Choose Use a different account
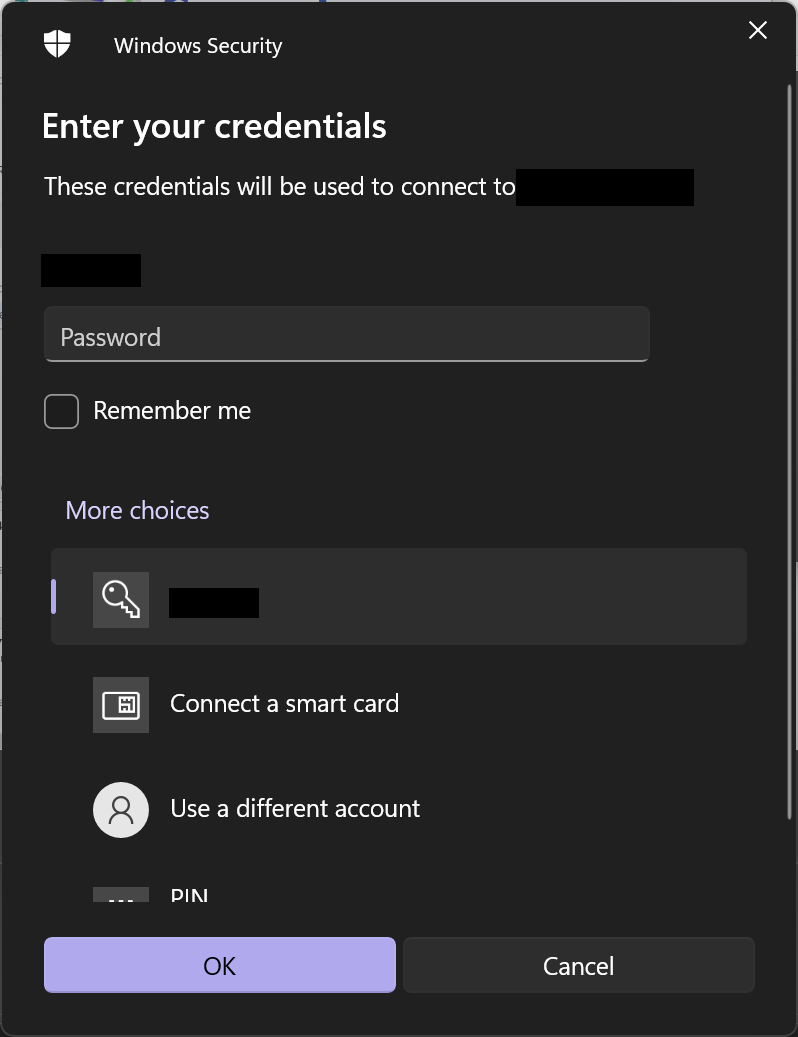Viewport: 798px width, 1037px height. (x=295, y=809)
